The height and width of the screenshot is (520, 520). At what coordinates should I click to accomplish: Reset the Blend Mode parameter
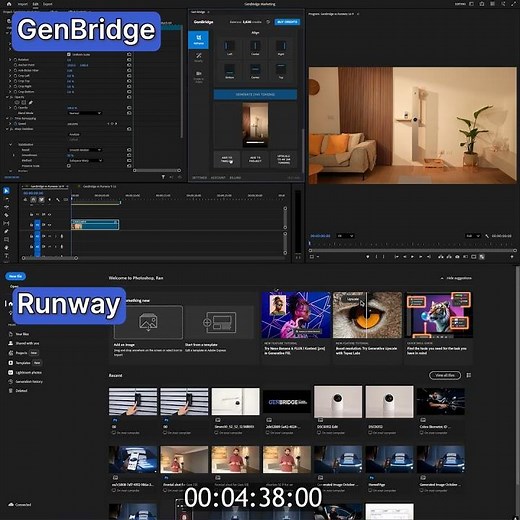pos(129,113)
